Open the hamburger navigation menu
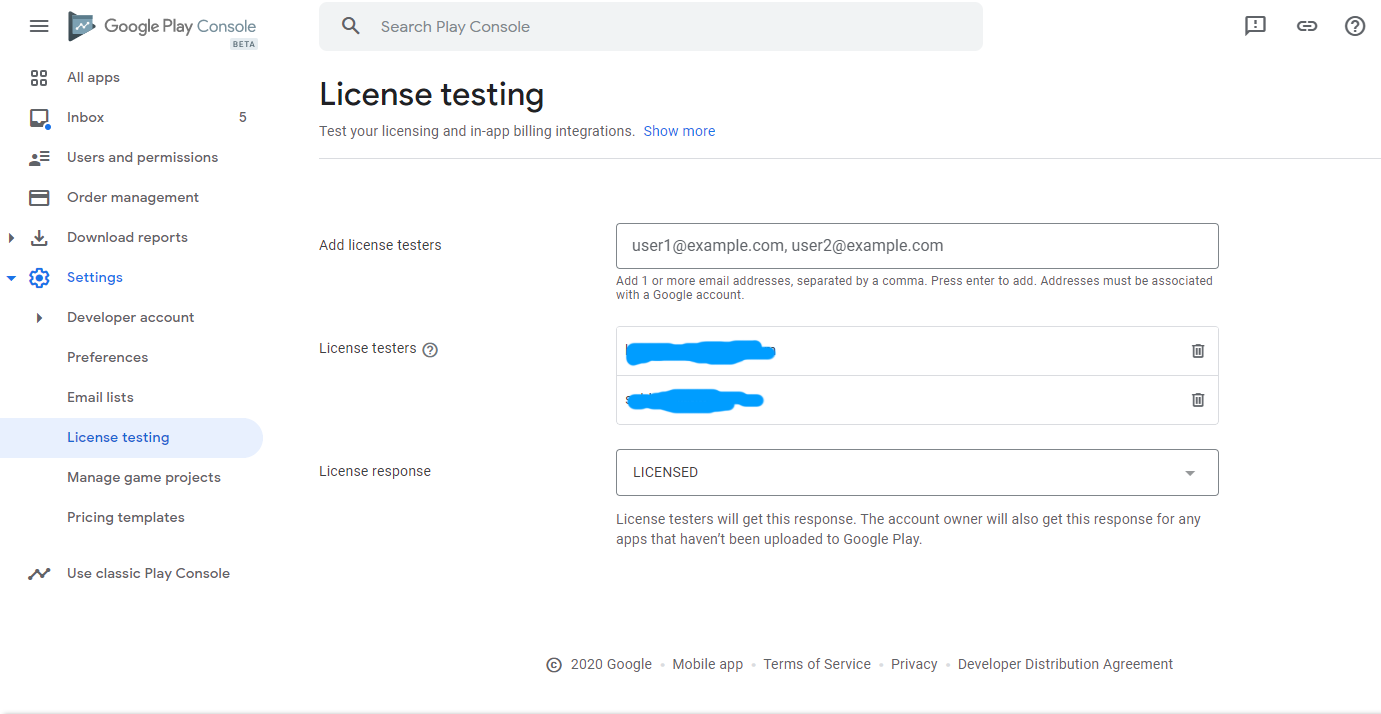This screenshot has height=714, width=1381. click(x=39, y=26)
